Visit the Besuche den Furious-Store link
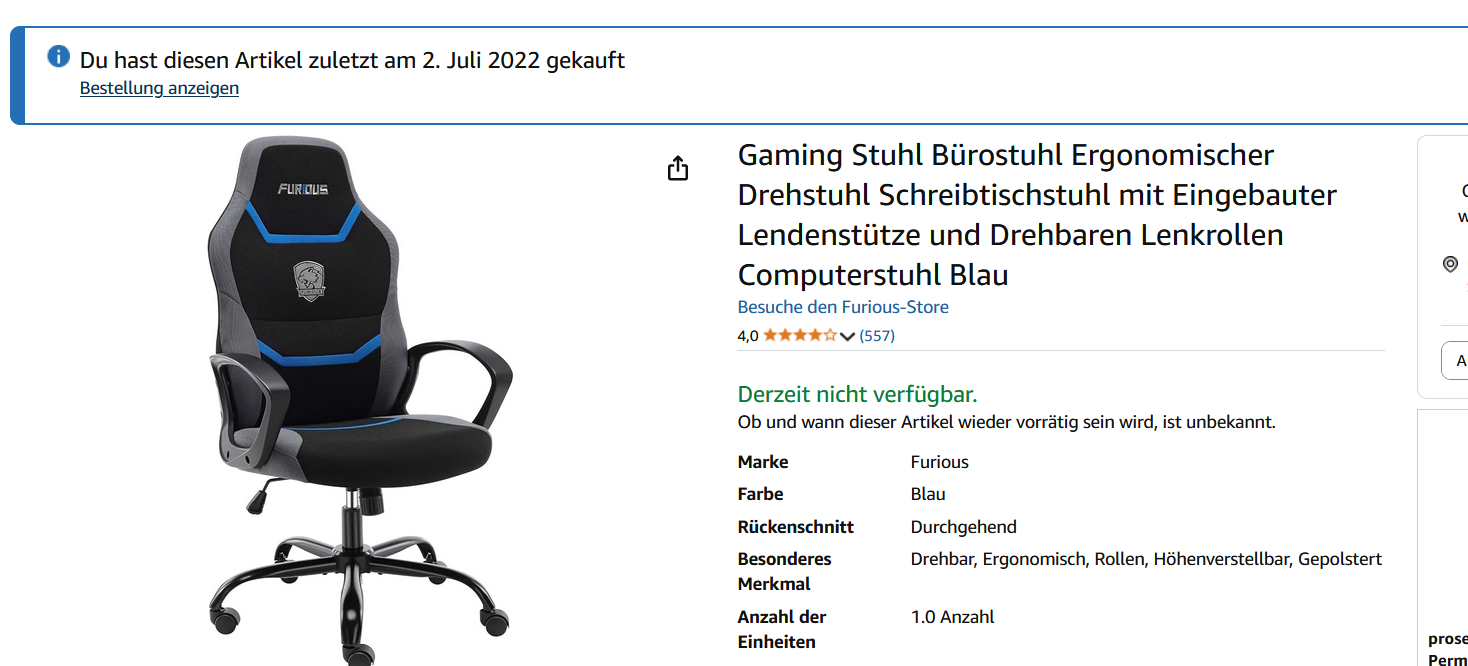Screen dimensions: 1468x666 [x=843, y=307]
